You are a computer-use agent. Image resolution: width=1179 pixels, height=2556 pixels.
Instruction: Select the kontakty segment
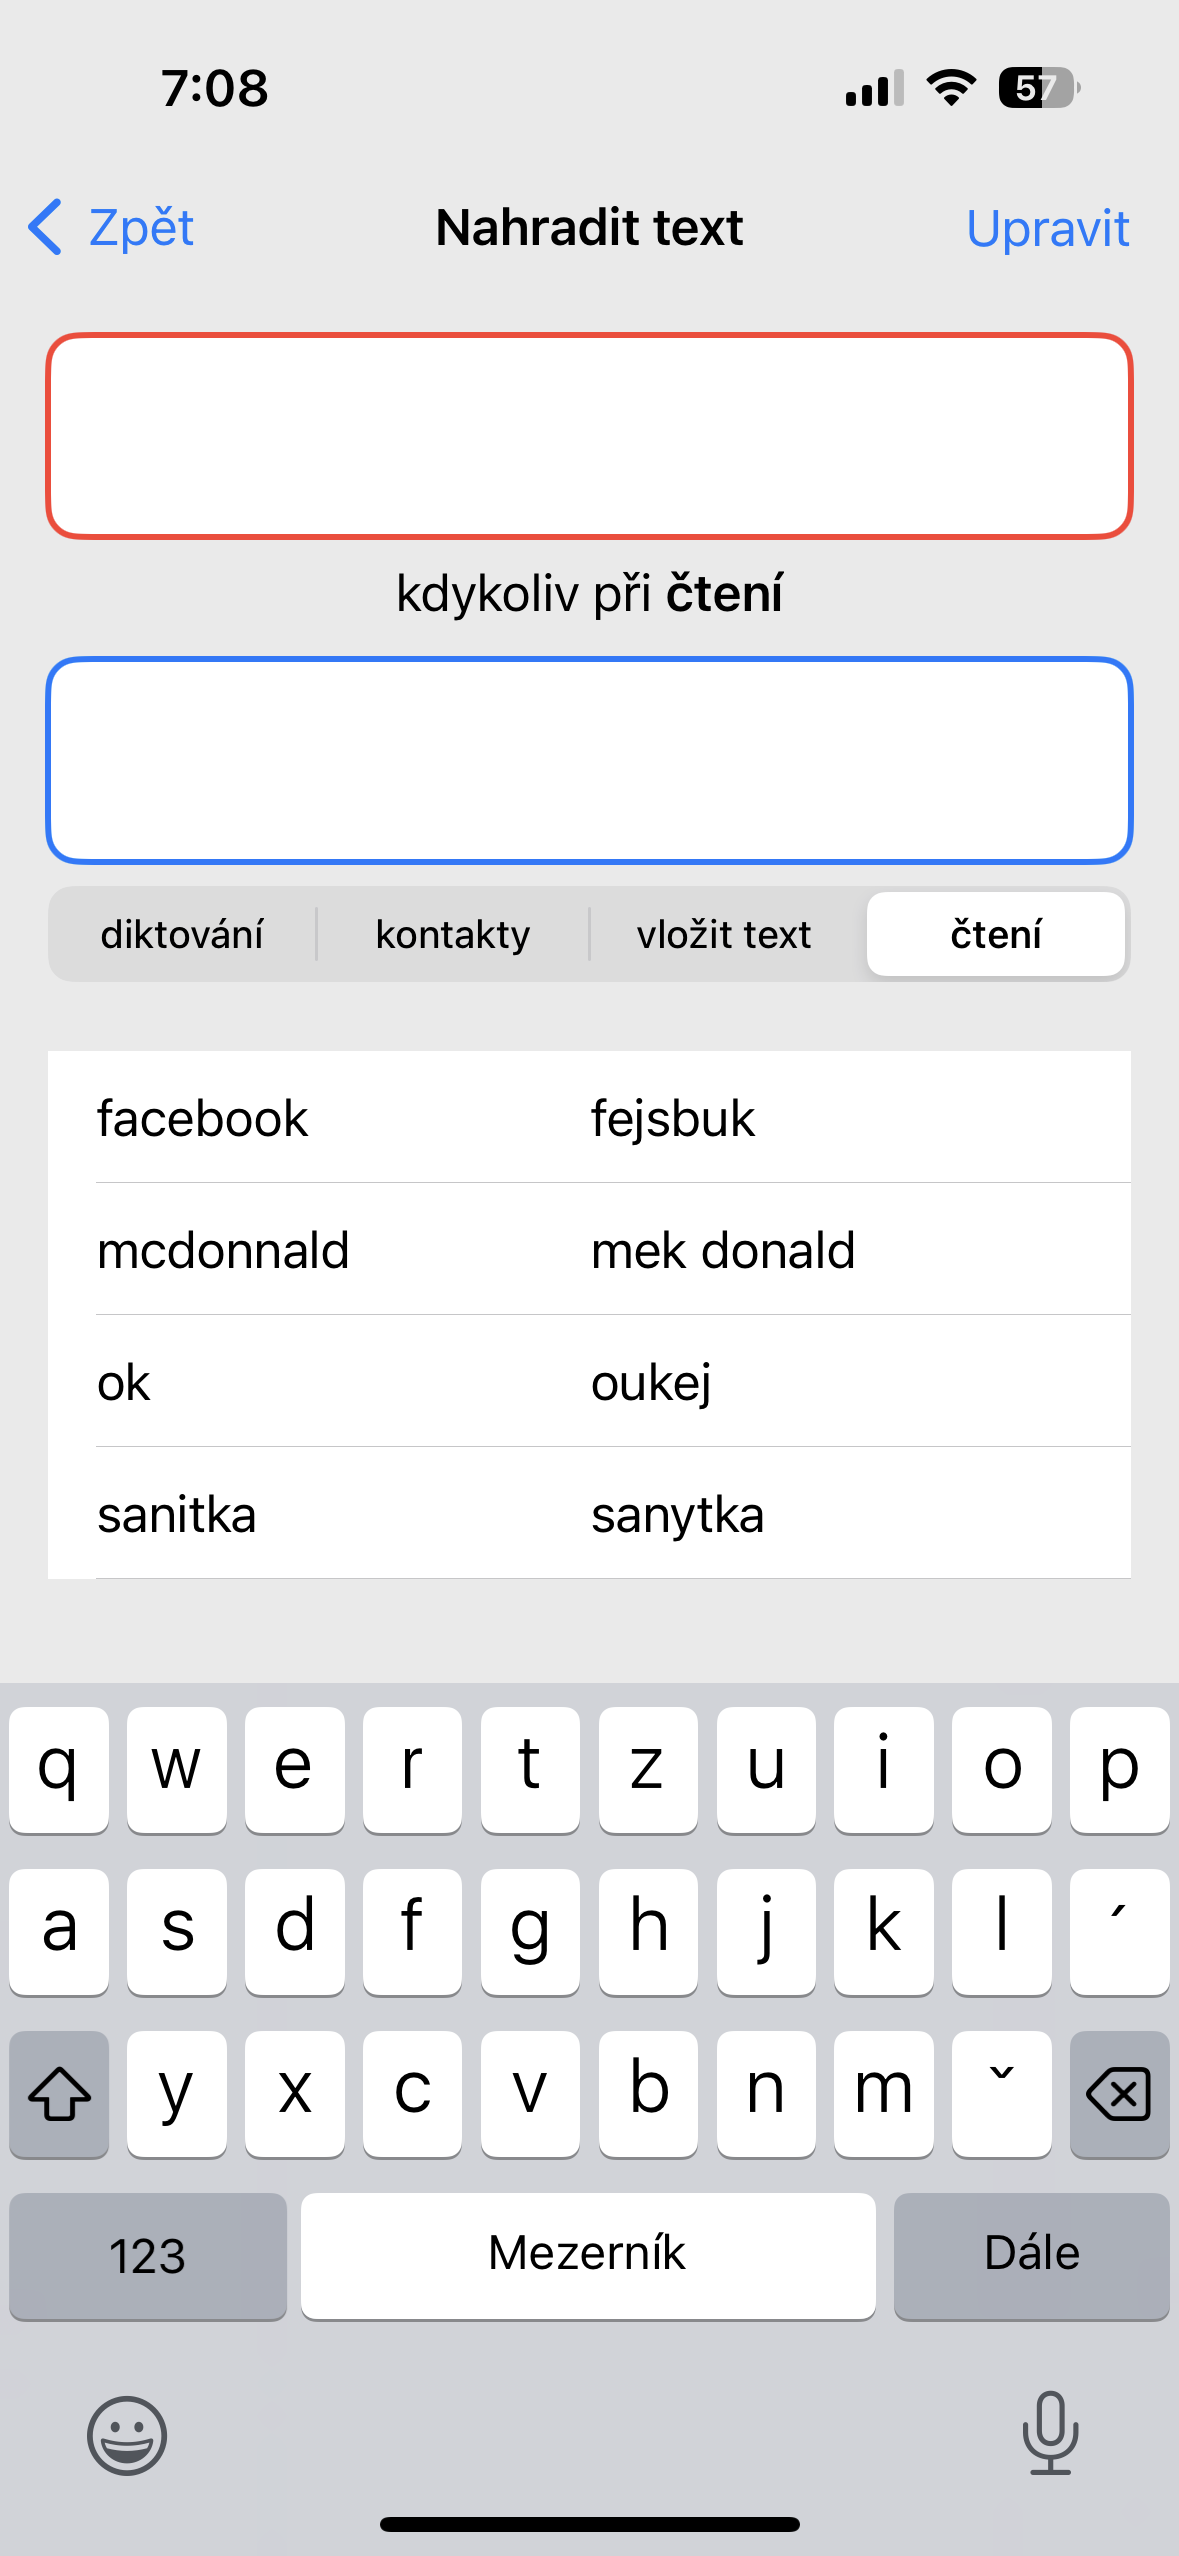tap(453, 934)
